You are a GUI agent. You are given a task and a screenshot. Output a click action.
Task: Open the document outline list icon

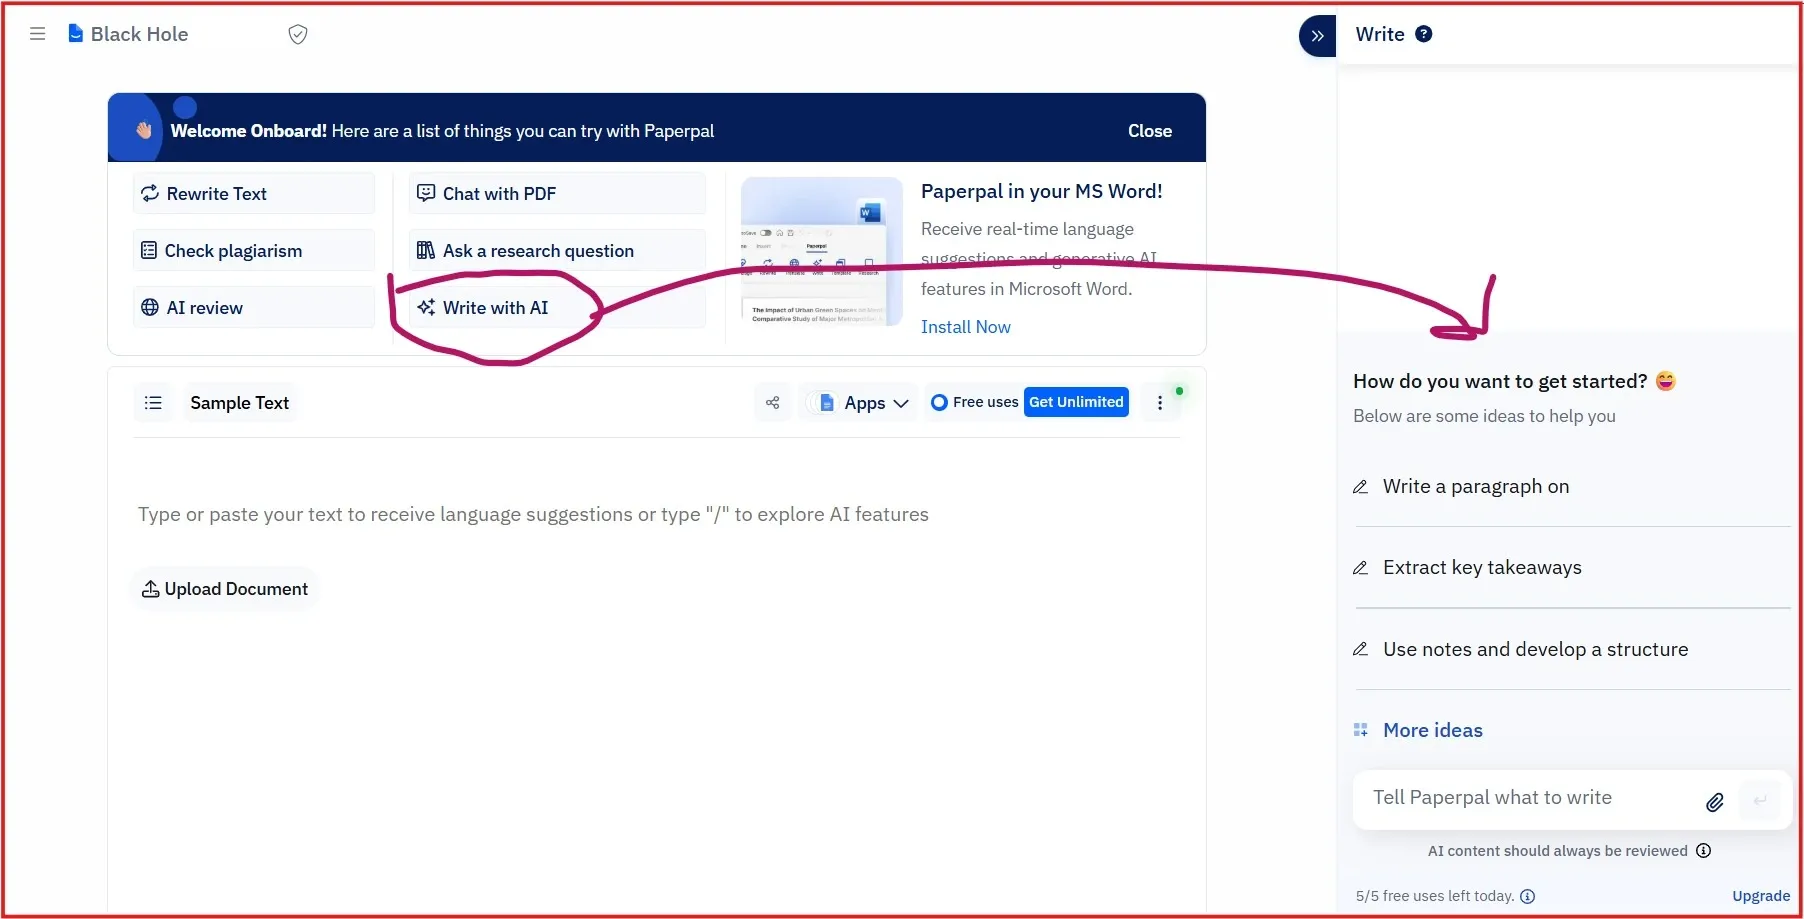click(153, 403)
